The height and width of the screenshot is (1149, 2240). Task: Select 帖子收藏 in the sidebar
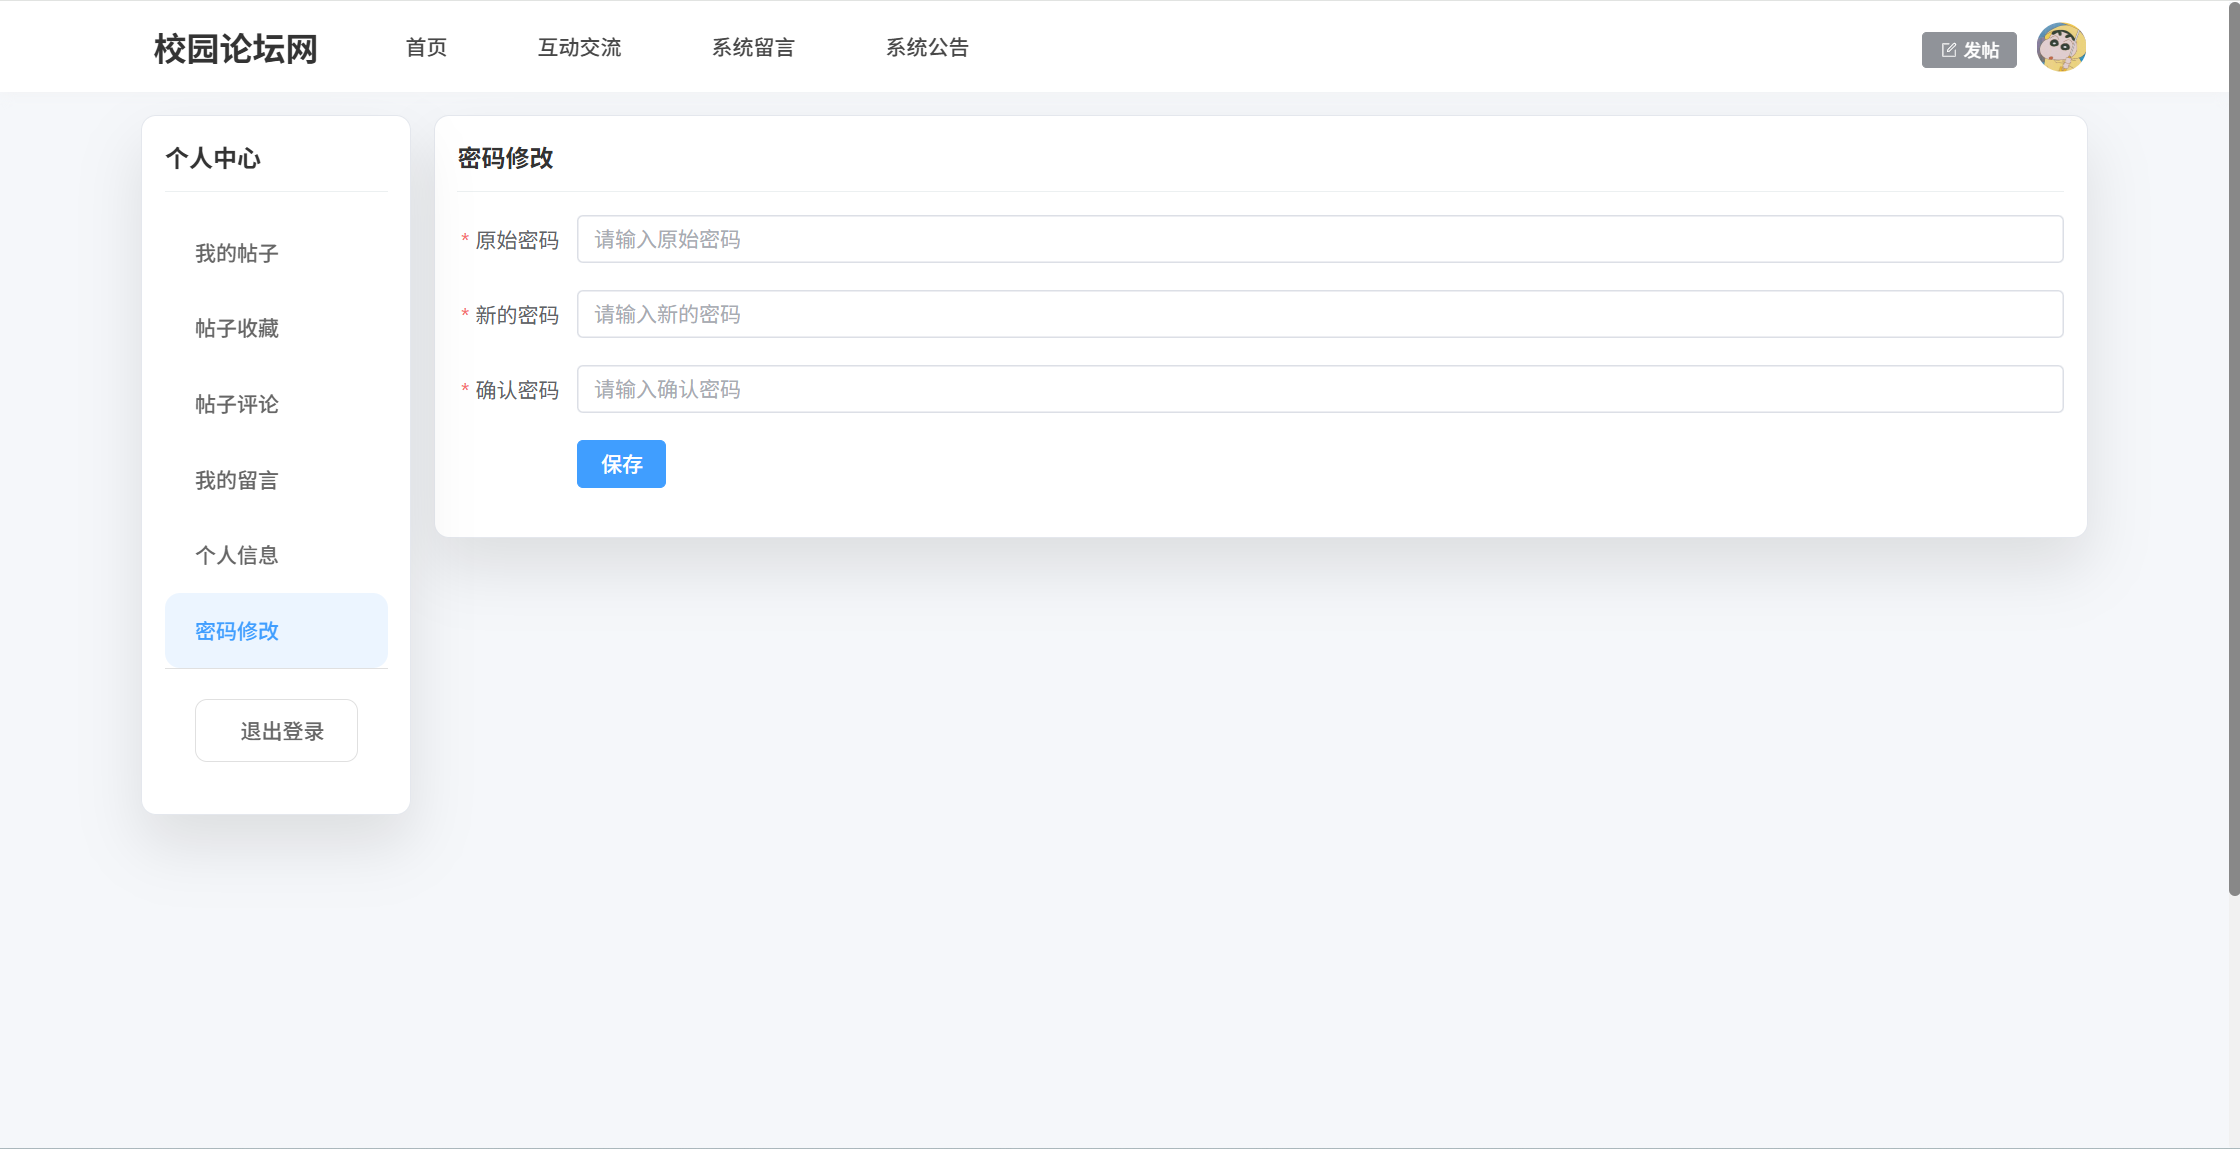[x=237, y=328]
